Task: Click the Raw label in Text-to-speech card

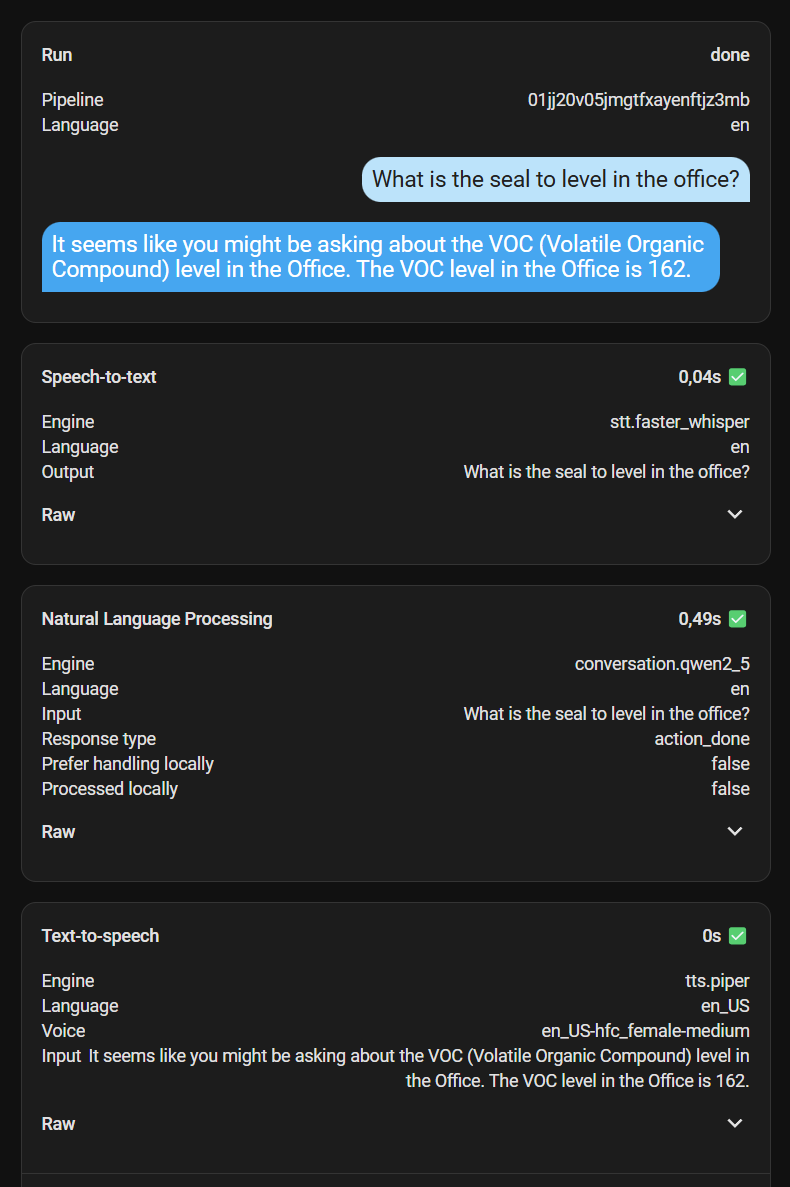Action: pyautogui.click(x=58, y=1124)
